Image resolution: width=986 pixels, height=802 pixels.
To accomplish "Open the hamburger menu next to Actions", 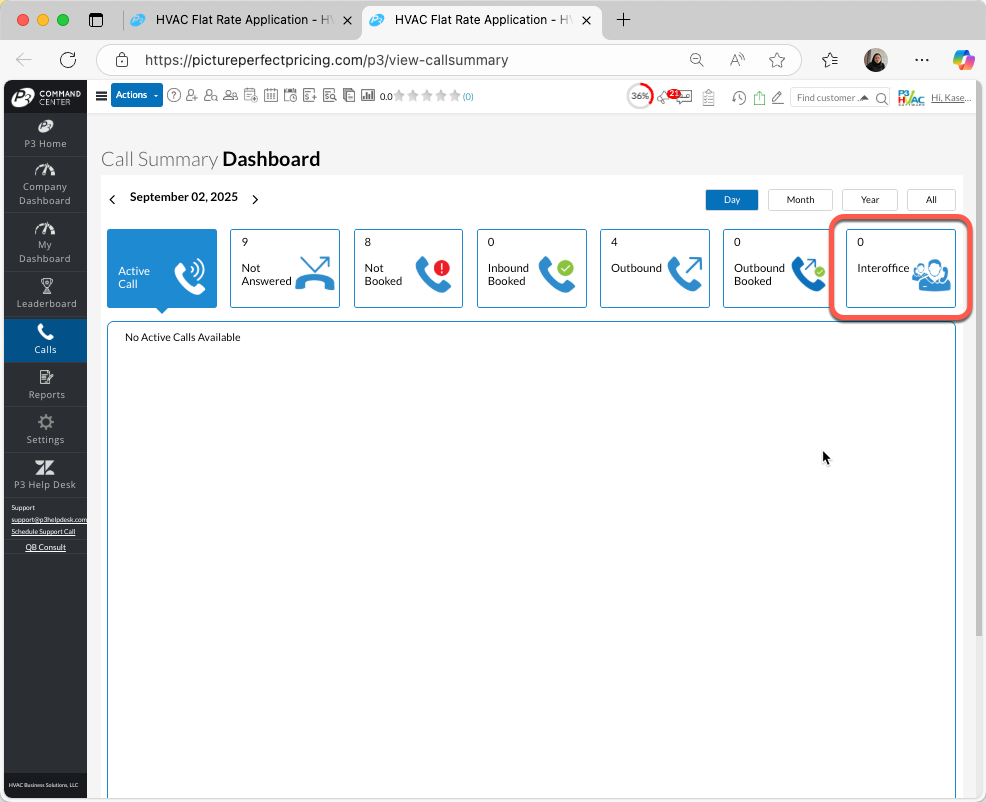I will click(x=101, y=95).
